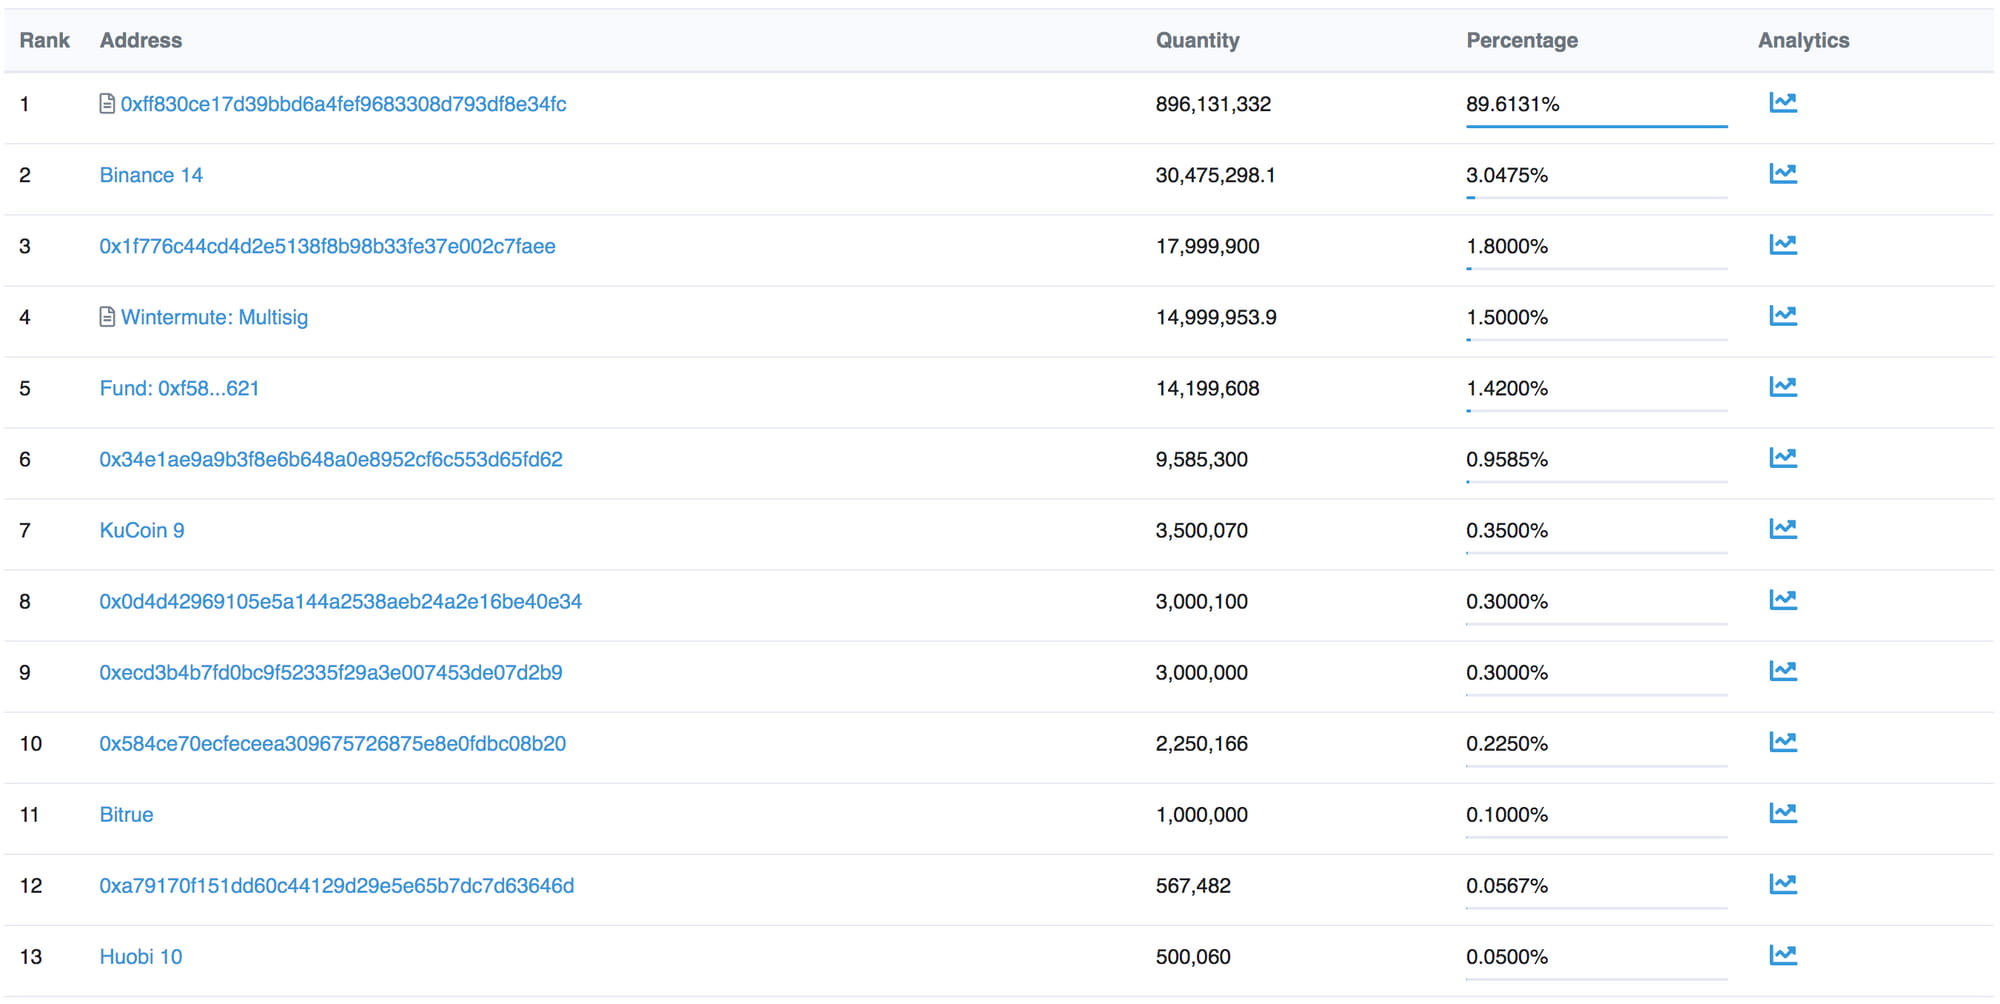Open analytics icon for Wintermute: Multisig row
Viewport: 2000px width, 1004px height.
tap(1782, 316)
